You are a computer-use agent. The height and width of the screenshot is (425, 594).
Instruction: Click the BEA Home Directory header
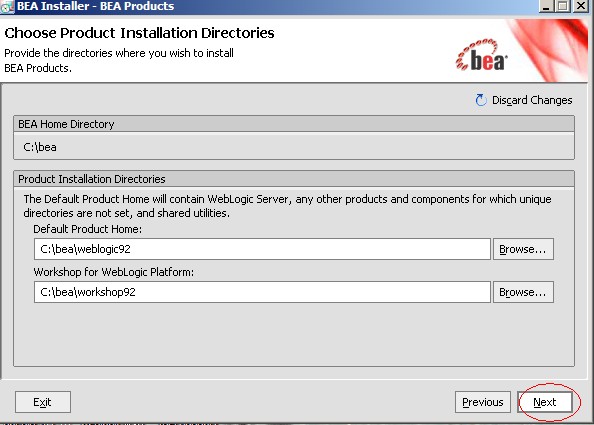pos(294,124)
